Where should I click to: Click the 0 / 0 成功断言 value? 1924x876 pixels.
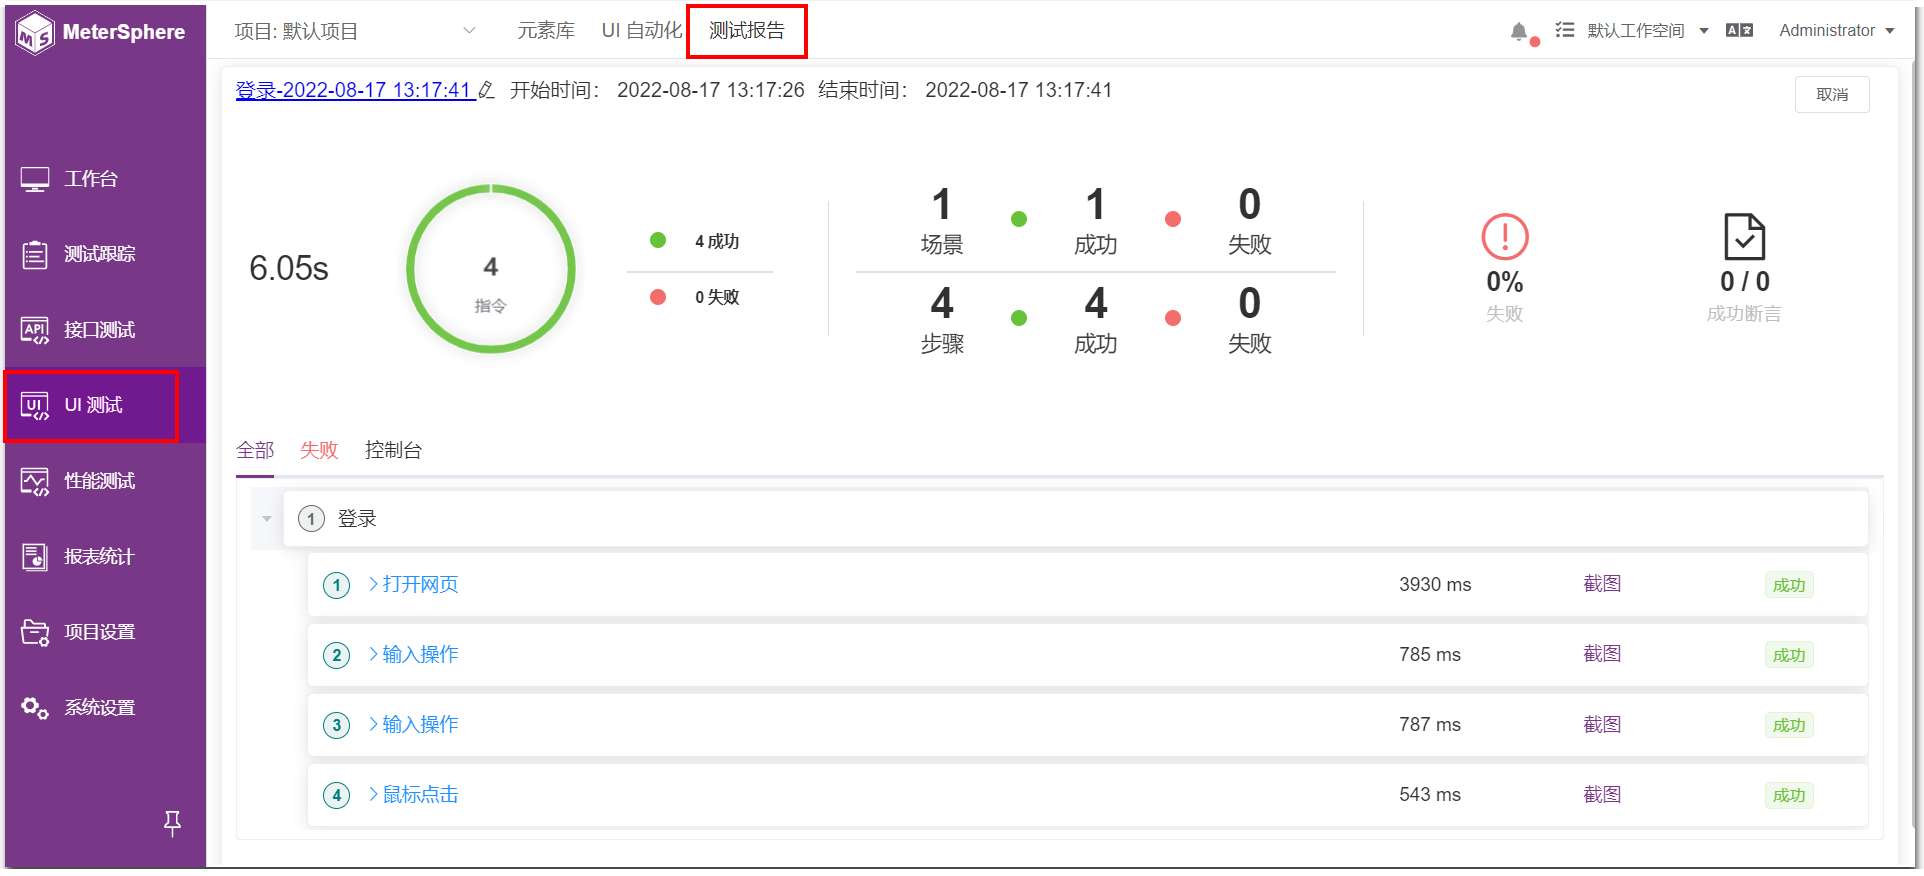point(1745,282)
